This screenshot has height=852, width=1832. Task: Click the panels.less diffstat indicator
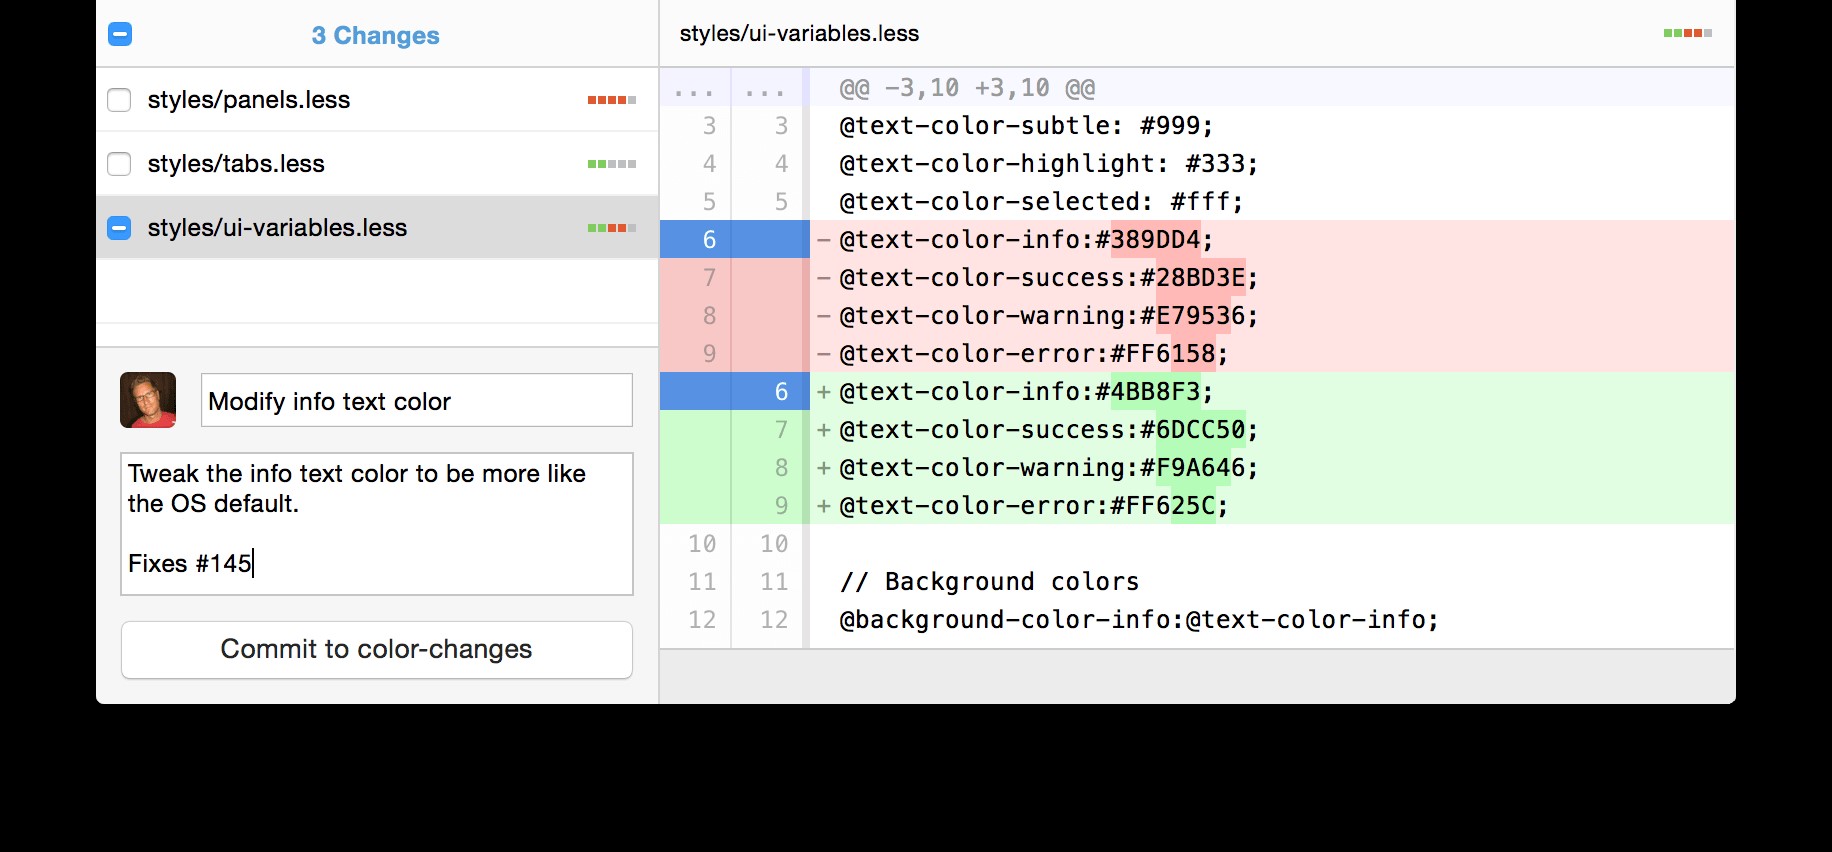pyautogui.click(x=611, y=100)
